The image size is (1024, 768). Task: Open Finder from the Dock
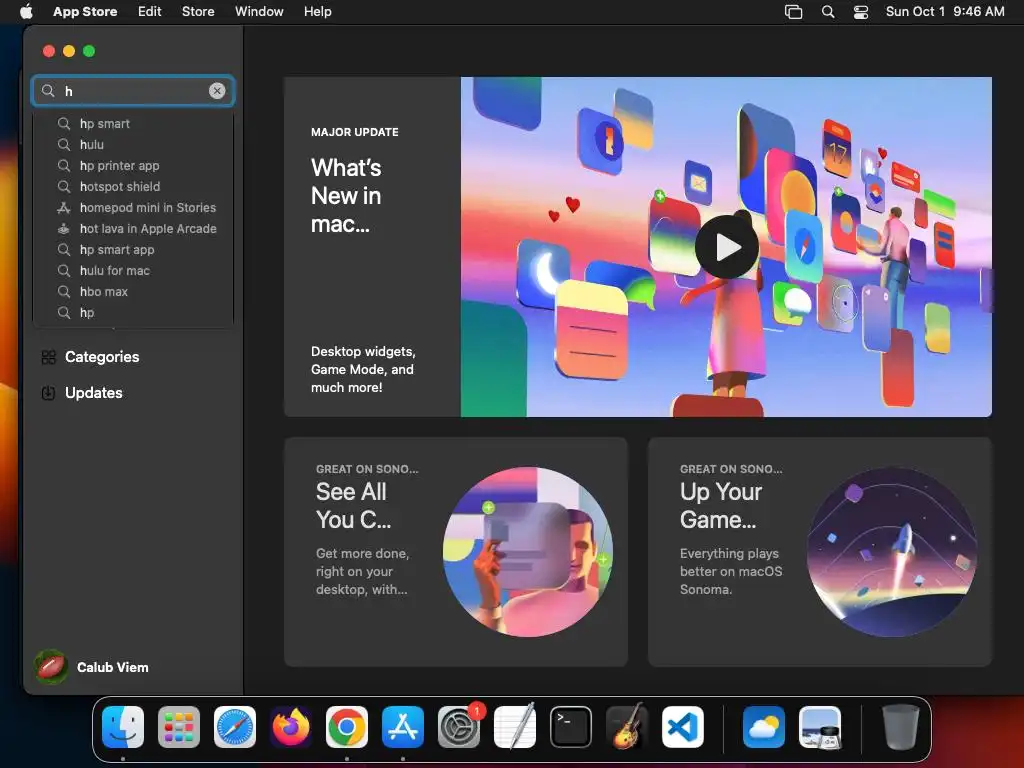click(x=123, y=727)
